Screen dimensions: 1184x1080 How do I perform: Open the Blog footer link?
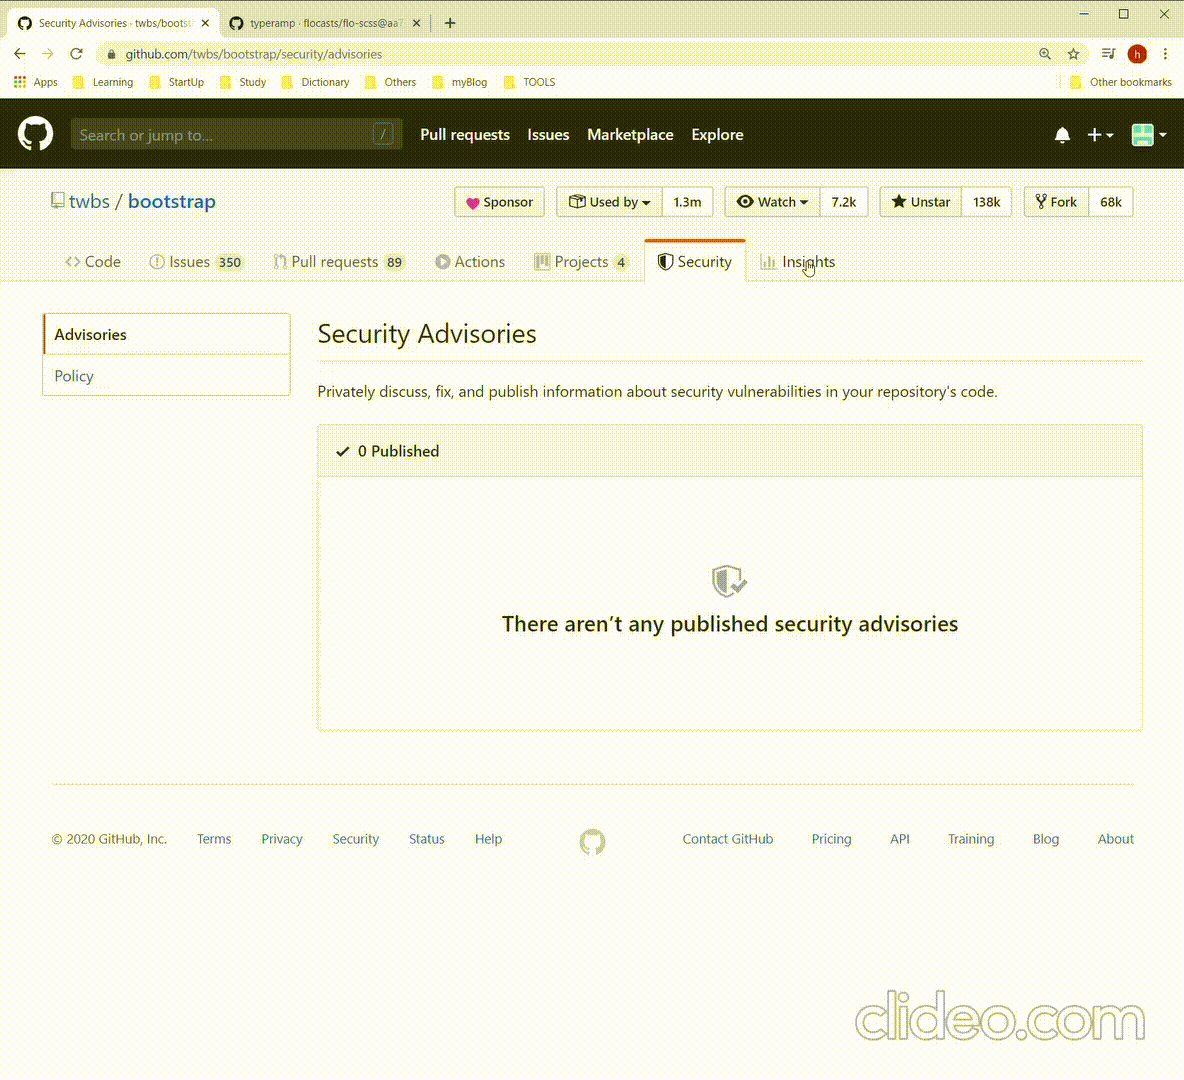[1046, 839]
